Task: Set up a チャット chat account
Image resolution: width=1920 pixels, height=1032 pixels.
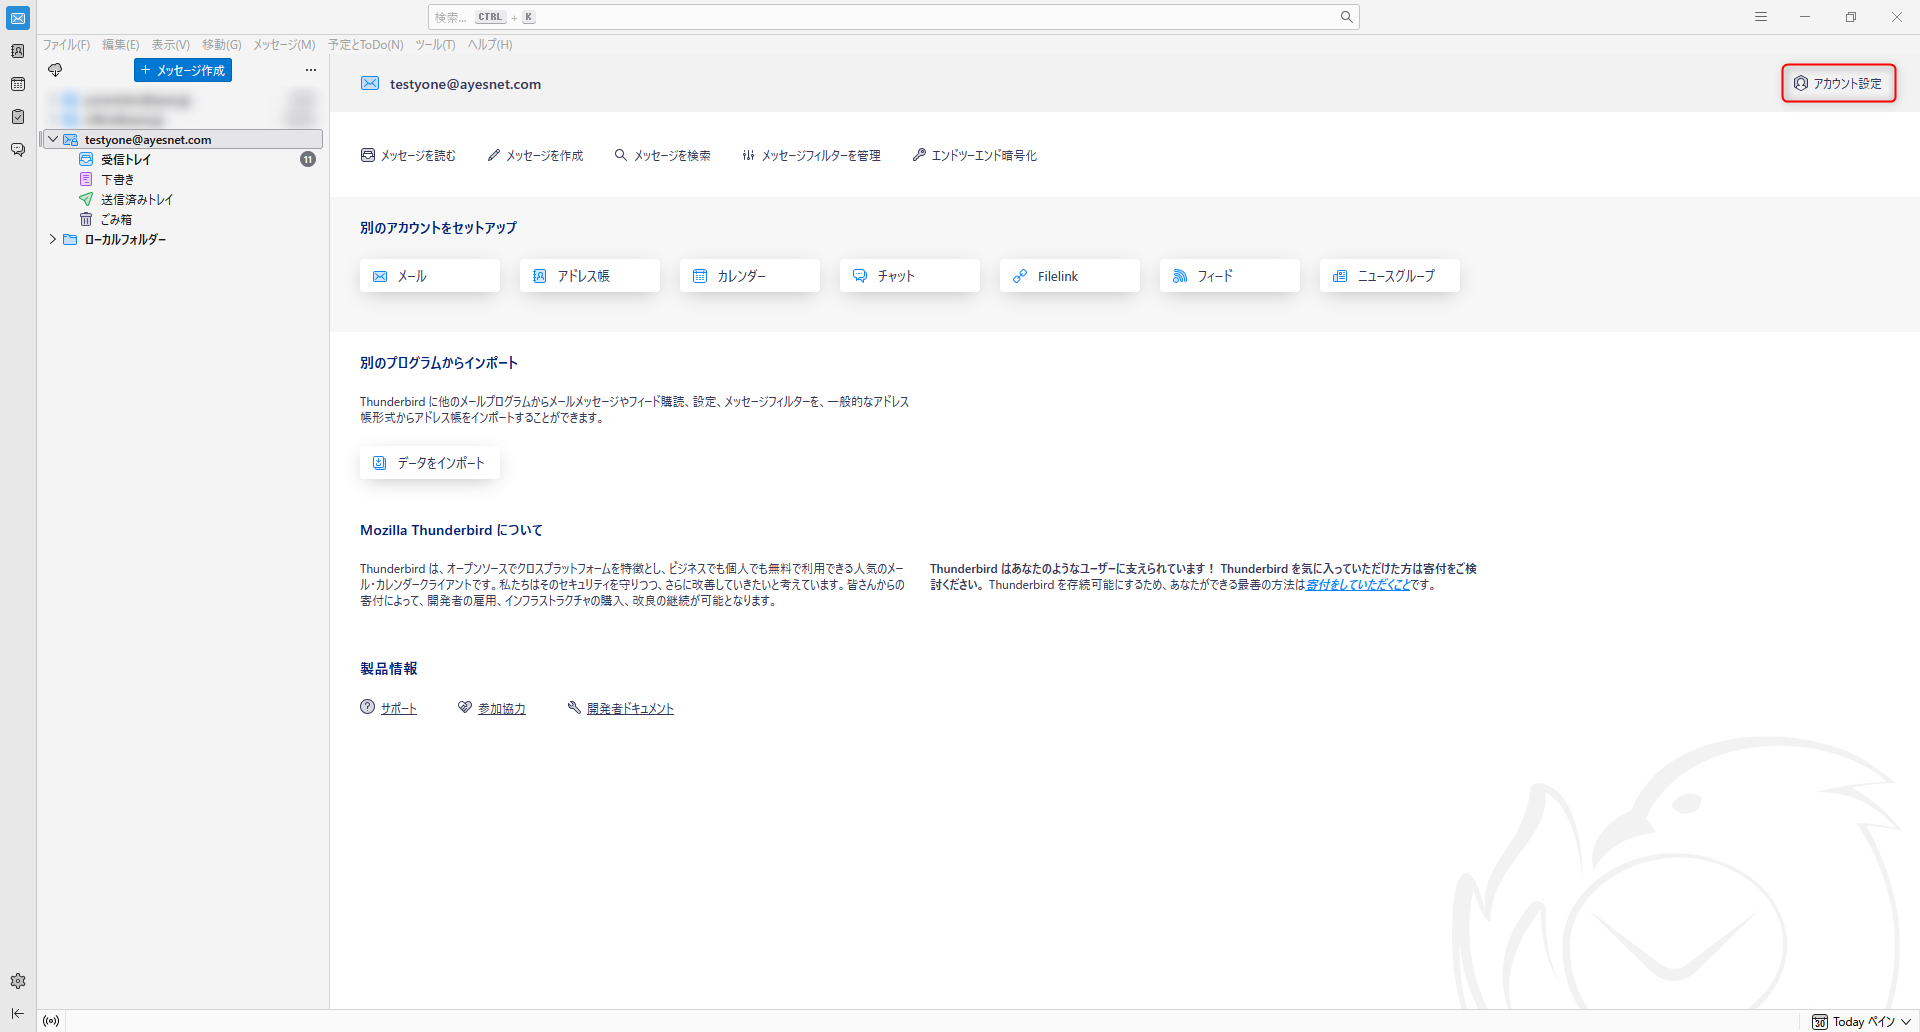Action: [910, 276]
